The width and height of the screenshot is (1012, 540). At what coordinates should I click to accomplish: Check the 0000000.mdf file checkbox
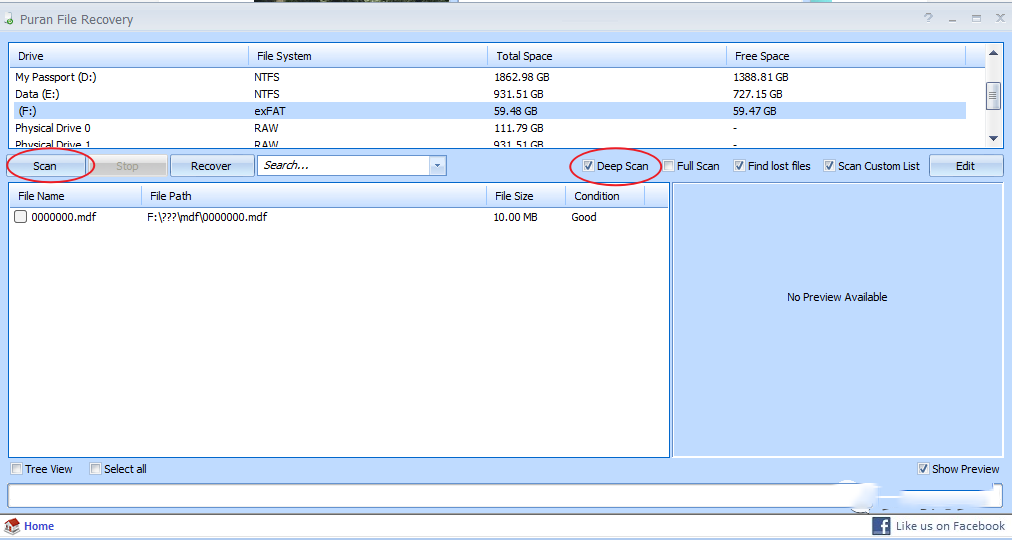click(21, 217)
